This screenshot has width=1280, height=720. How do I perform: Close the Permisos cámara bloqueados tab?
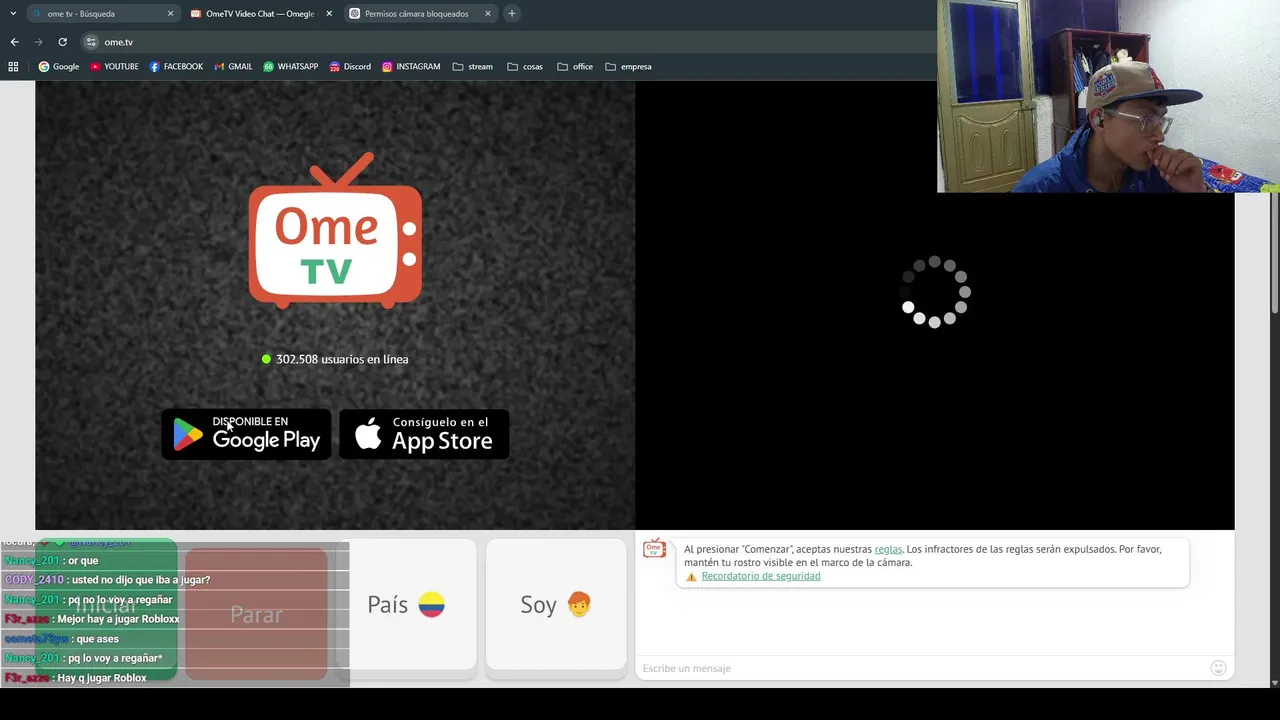coord(488,14)
